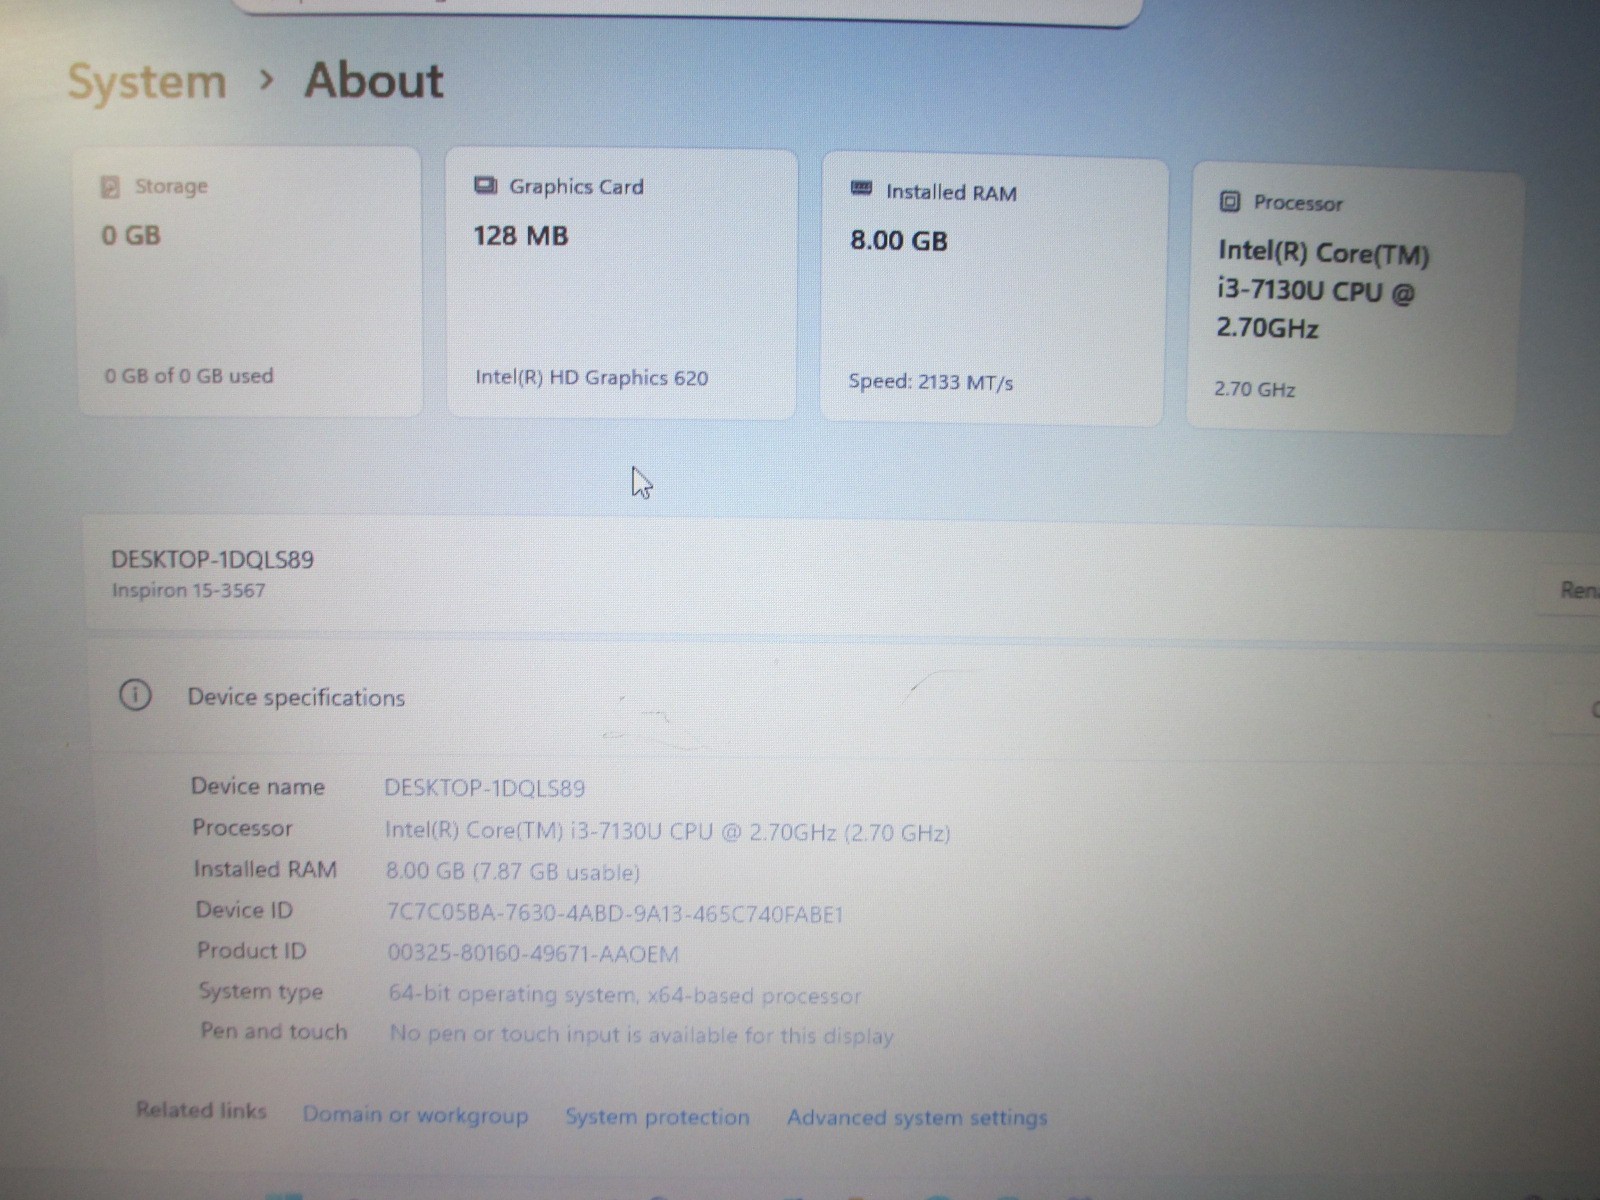Click the System type 64-bit value

pyautogui.click(x=624, y=995)
